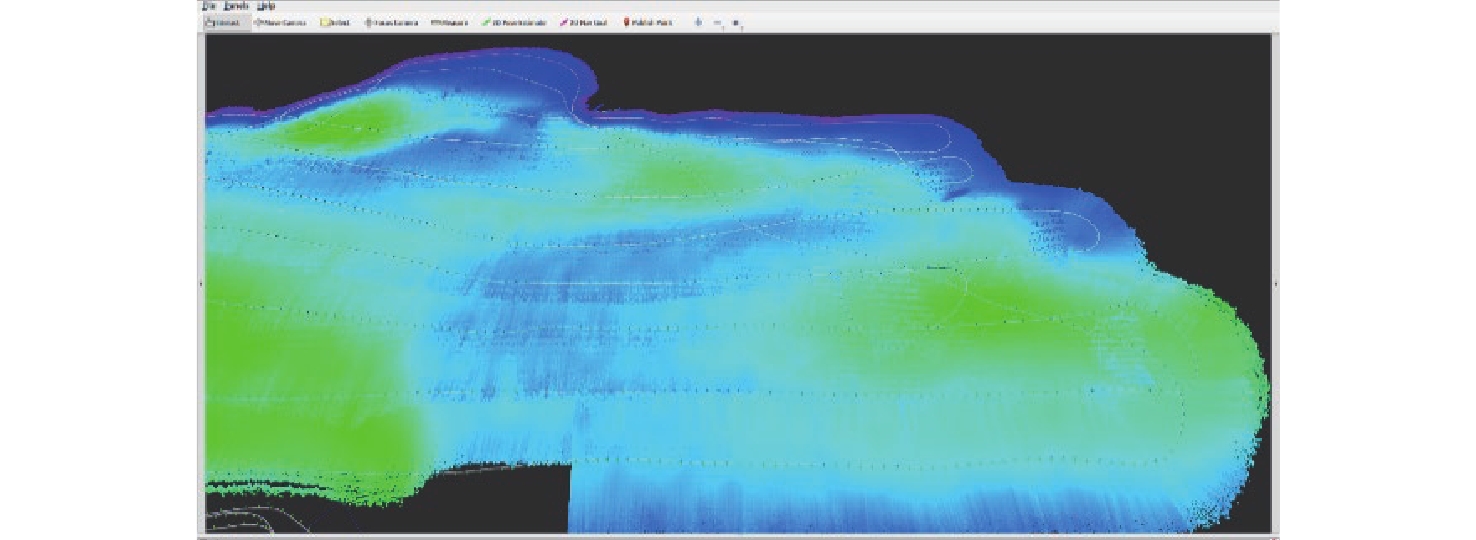Open the toolbar style options dropdown
Image resolution: width=1476 pixels, height=540 pixels.
(x=736, y=22)
